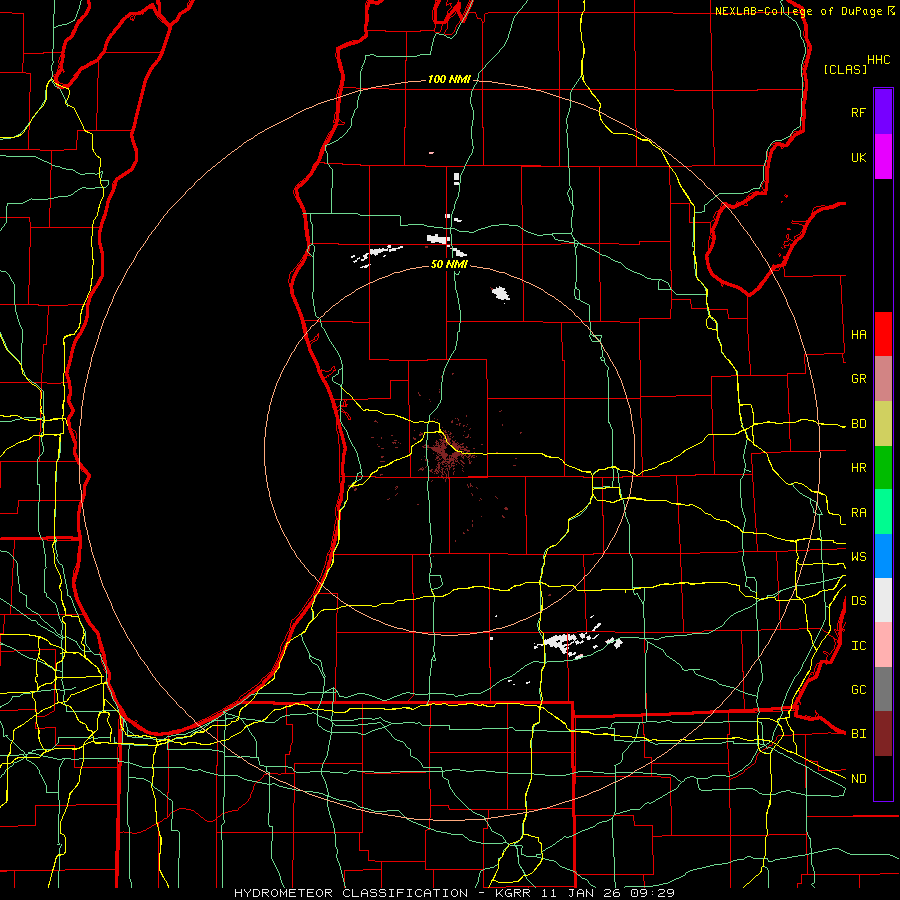Image resolution: width=900 pixels, height=900 pixels.
Task: Click the WS legend label
Action: 858,556
